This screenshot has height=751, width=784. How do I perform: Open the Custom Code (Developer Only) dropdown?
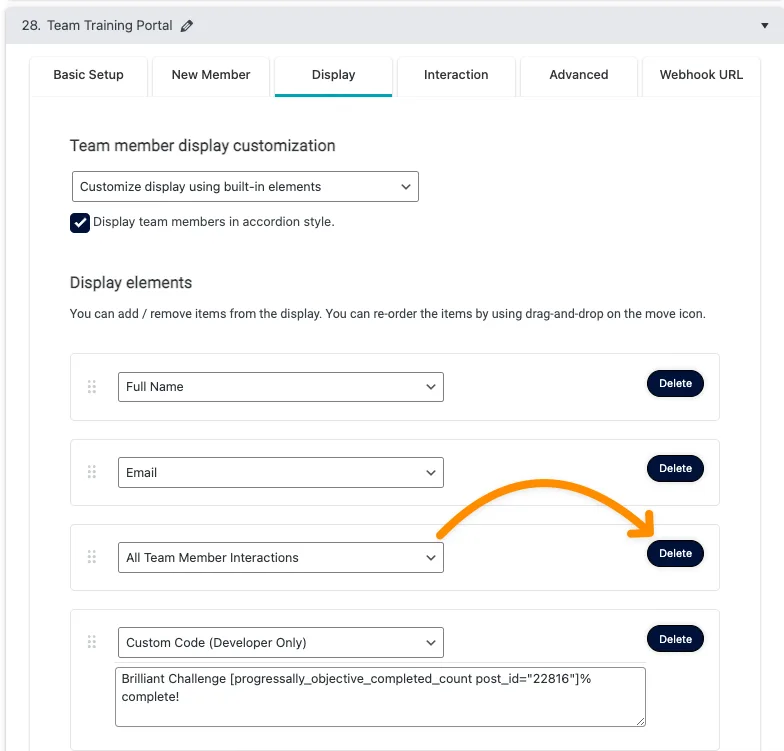tap(280, 642)
